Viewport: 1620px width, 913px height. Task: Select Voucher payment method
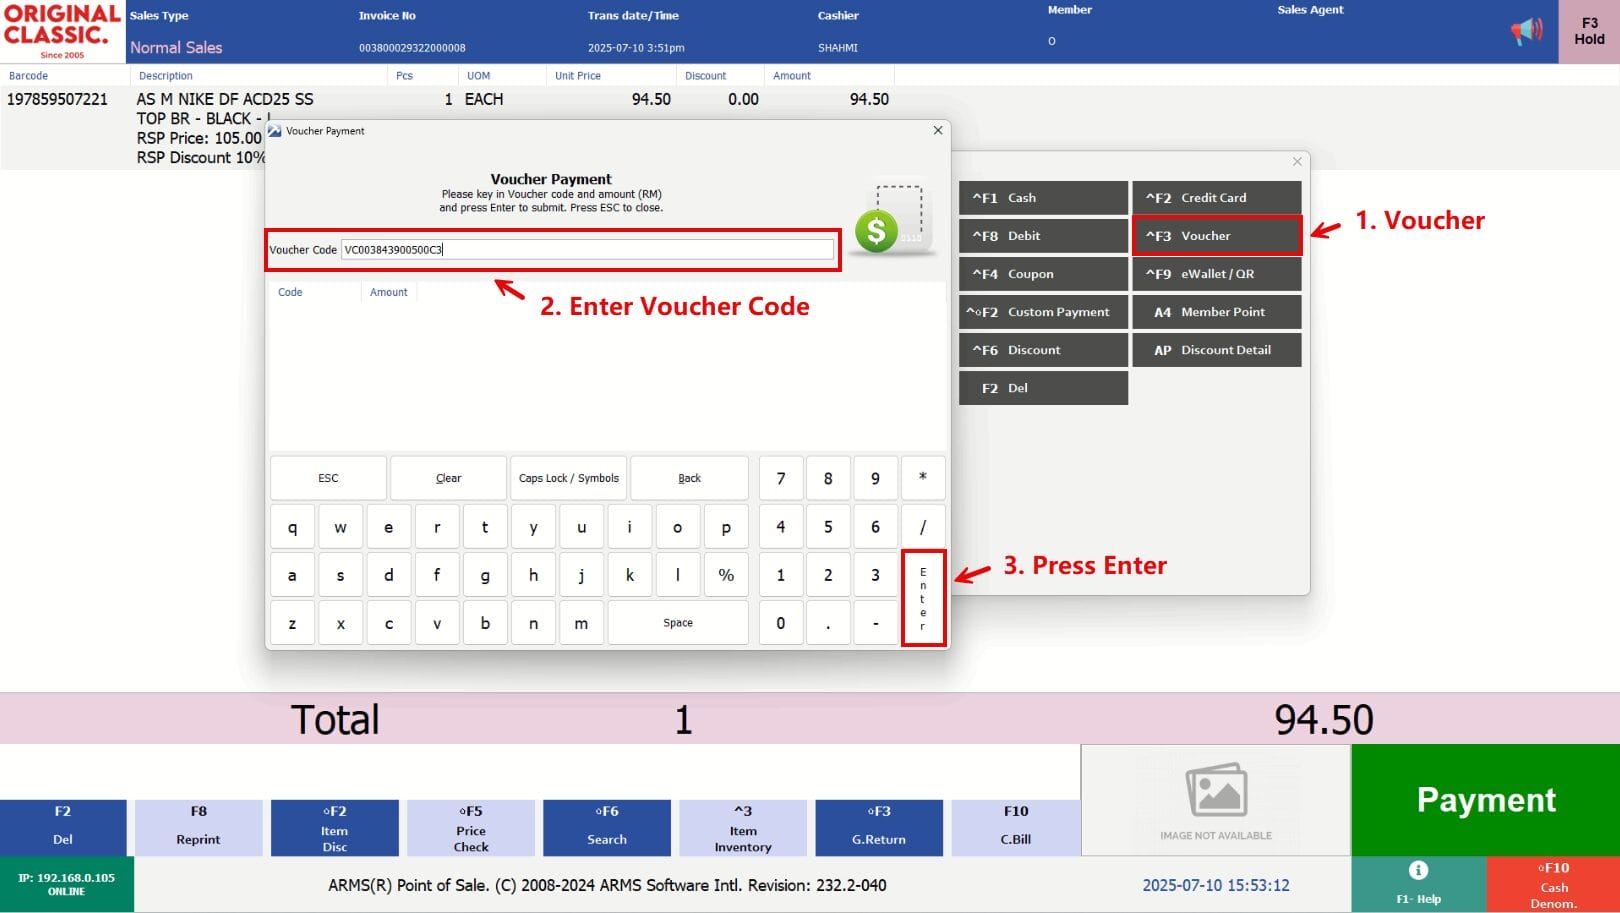point(1216,236)
